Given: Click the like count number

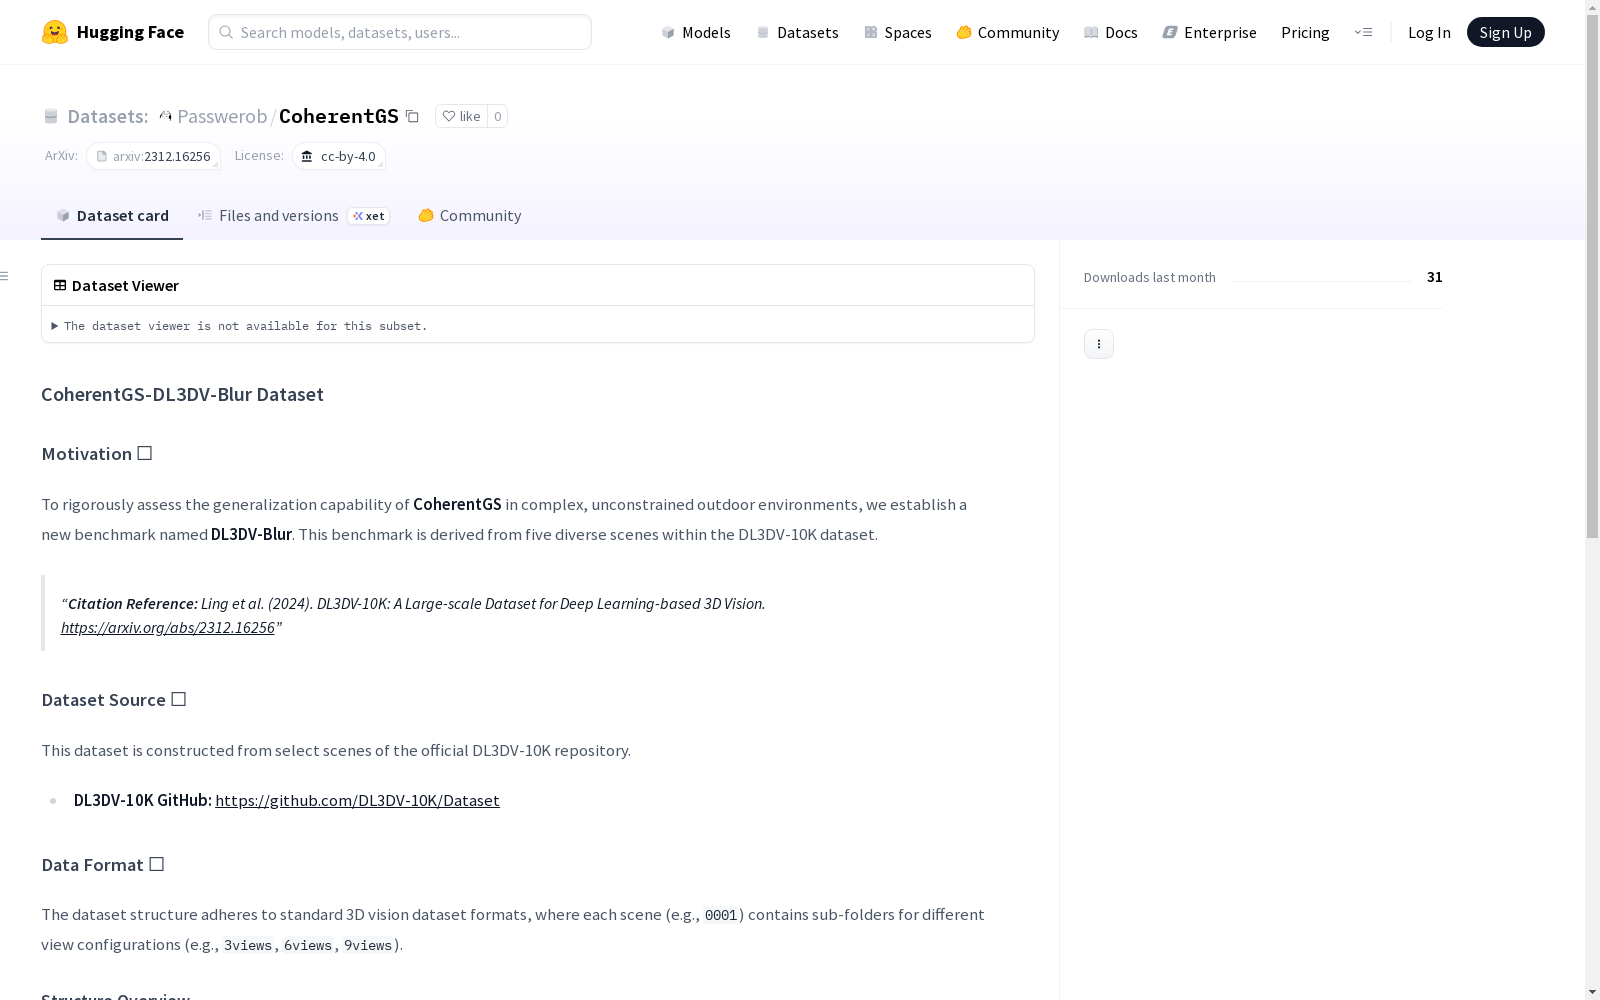Looking at the screenshot, I should tap(497, 116).
